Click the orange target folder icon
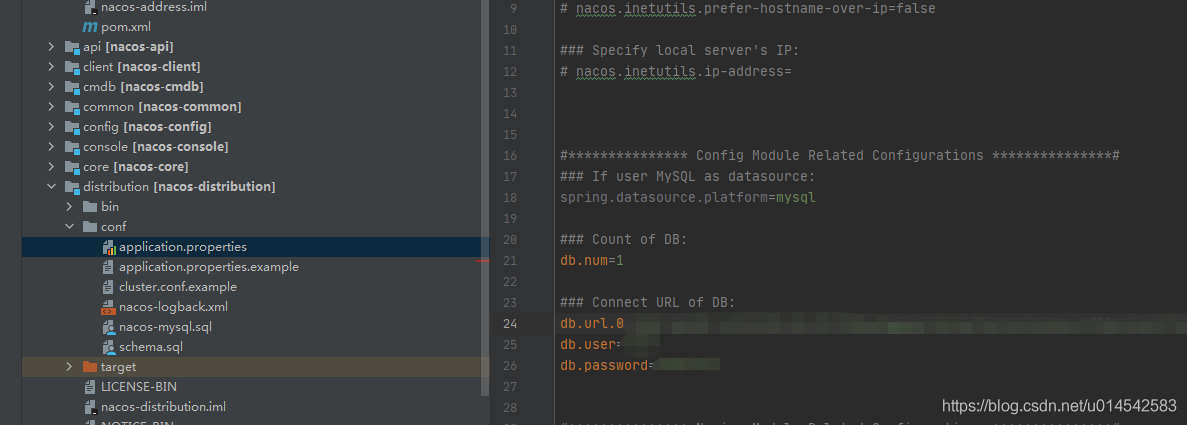This screenshot has height=425, width=1187. tap(89, 367)
